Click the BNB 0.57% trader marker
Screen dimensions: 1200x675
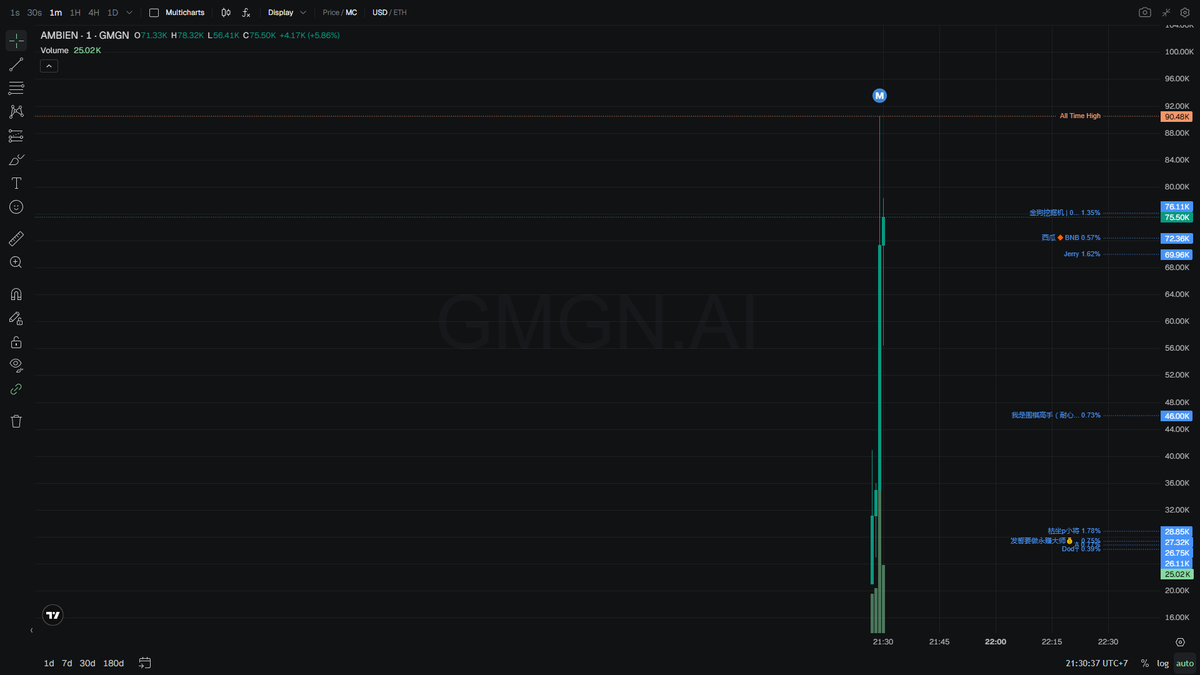coord(1071,238)
